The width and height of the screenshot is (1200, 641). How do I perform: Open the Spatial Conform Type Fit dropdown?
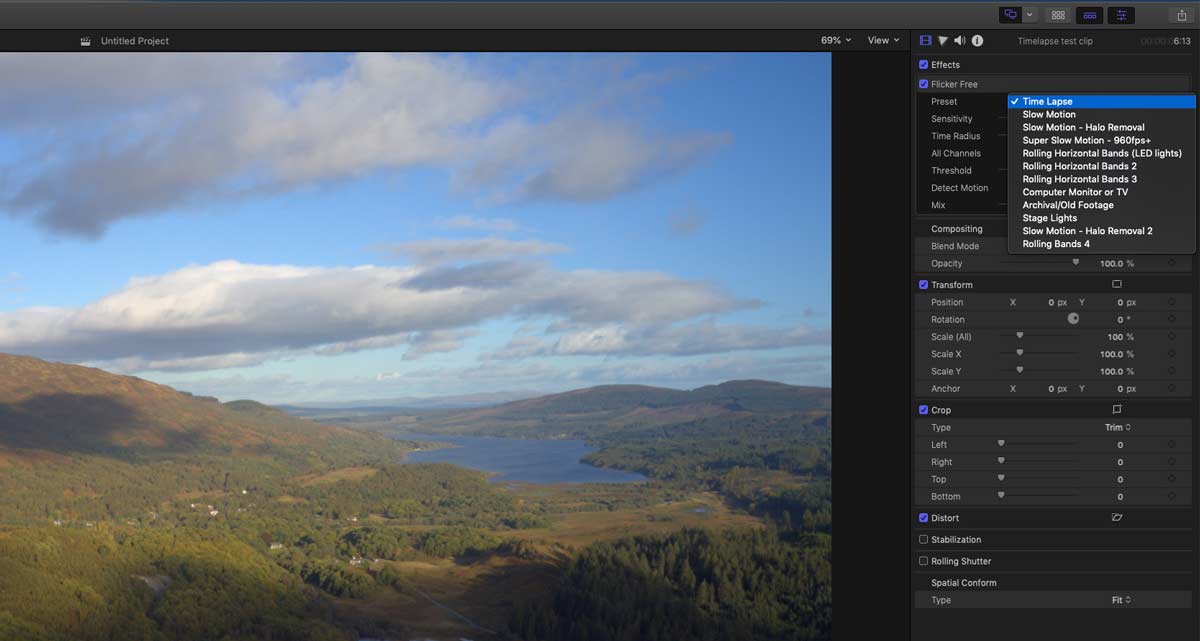(1121, 600)
